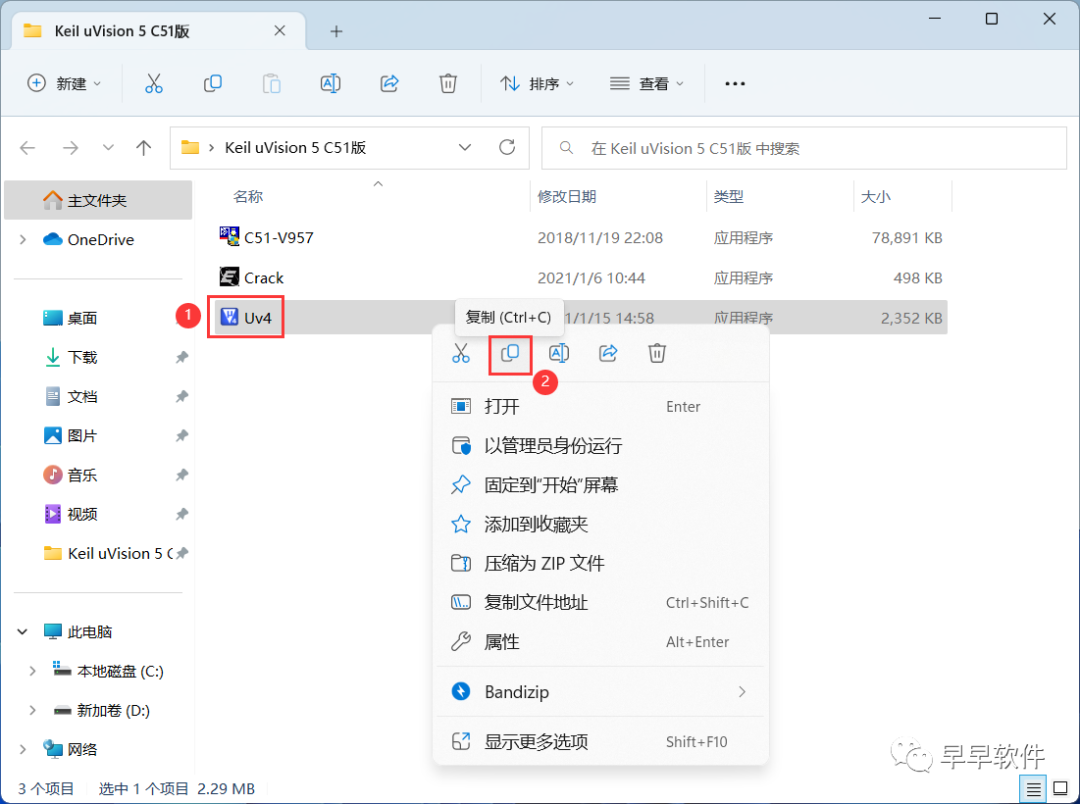Sort files by 修改日期 column header

tap(569, 196)
